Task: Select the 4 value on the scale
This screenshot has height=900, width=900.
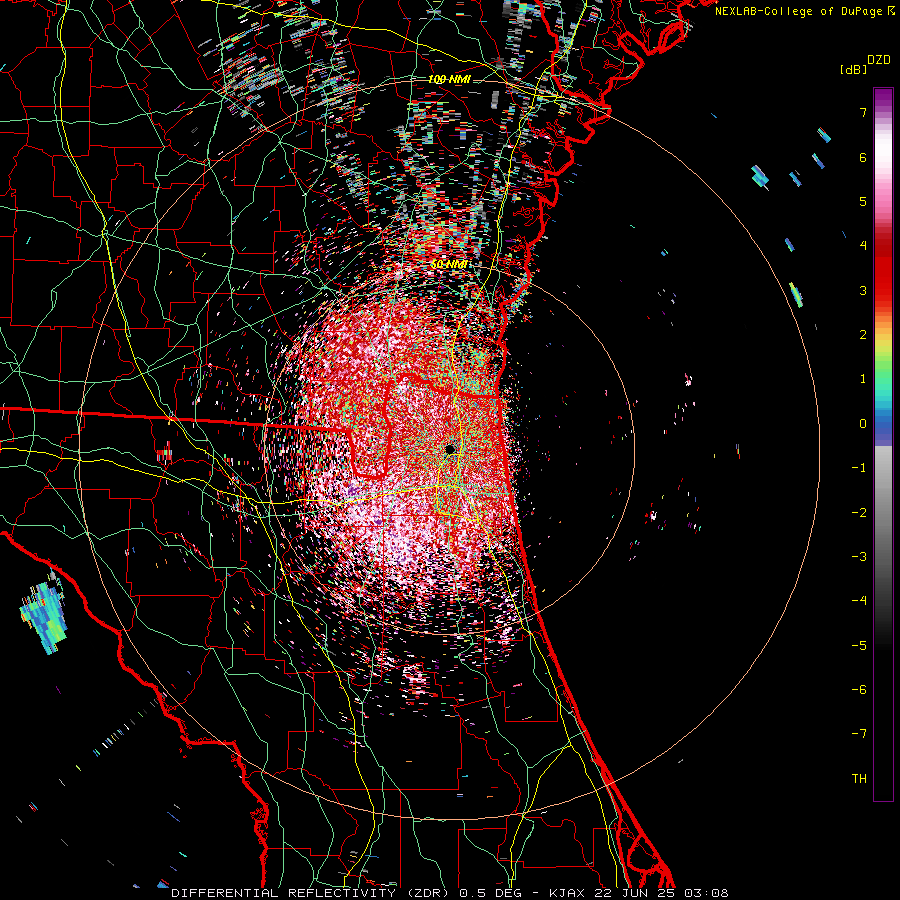Action: [x=863, y=245]
